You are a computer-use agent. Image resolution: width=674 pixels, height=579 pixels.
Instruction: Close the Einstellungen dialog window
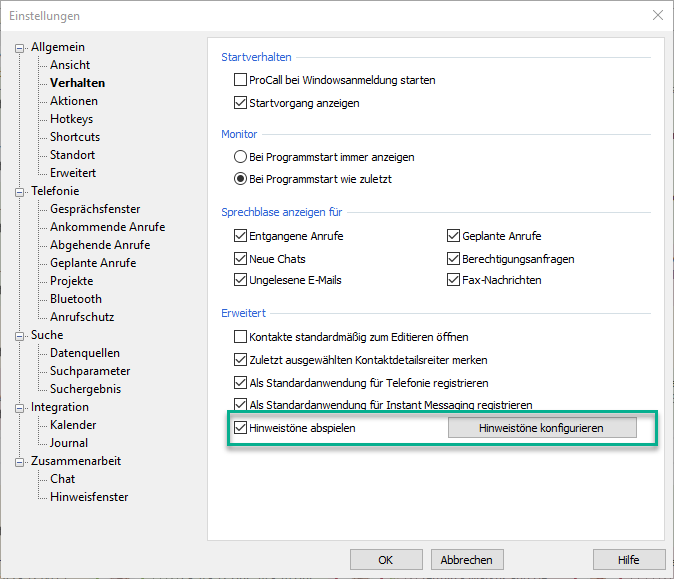click(657, 15)
